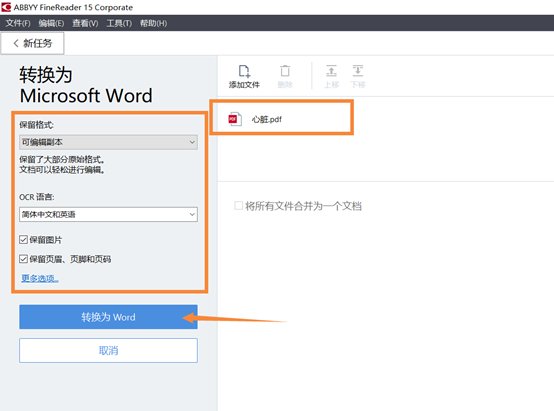Open the 编辑(E) menu
Screen dimensions: 554x411
51,23
